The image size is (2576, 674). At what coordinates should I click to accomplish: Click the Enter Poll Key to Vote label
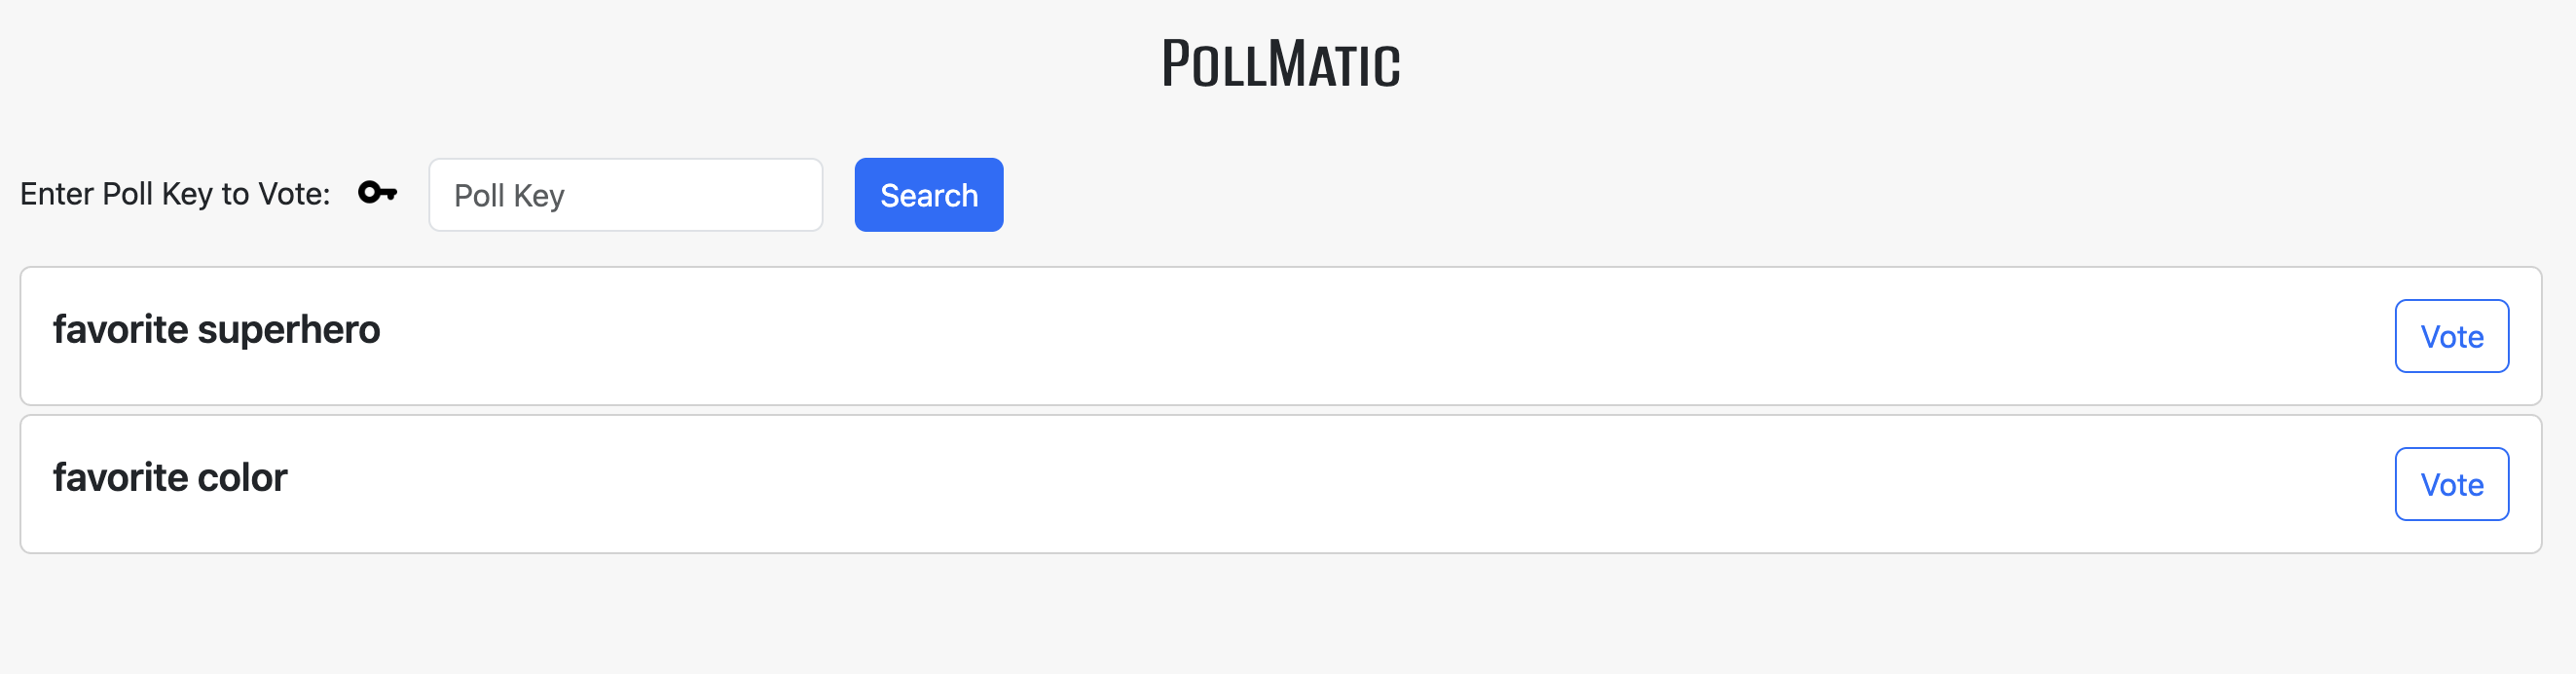tap(175, 193)
